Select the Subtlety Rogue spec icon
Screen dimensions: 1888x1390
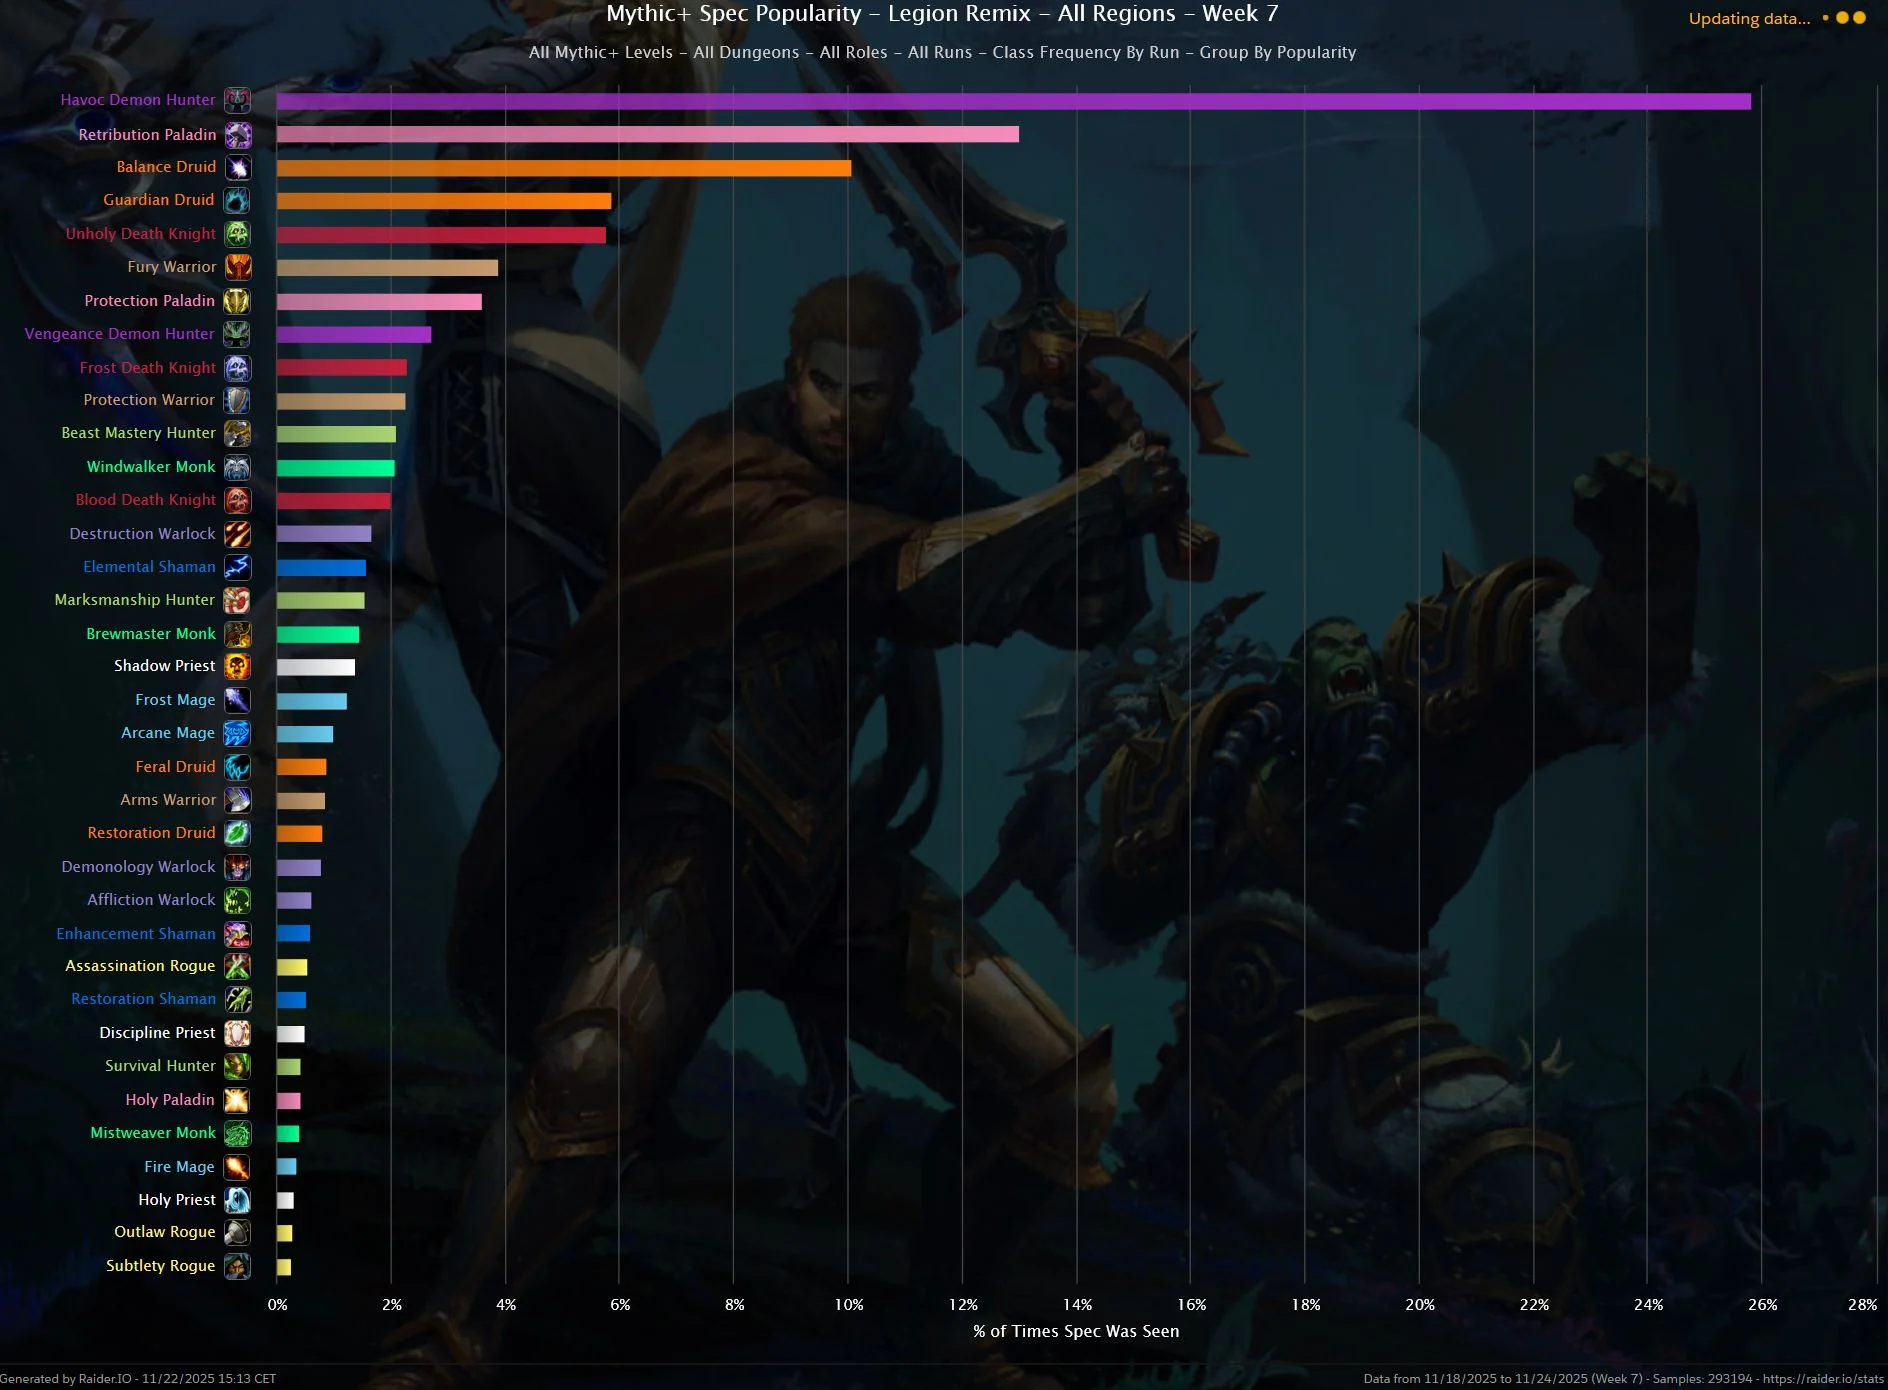pyautogui.click(x=237, y=1266)
